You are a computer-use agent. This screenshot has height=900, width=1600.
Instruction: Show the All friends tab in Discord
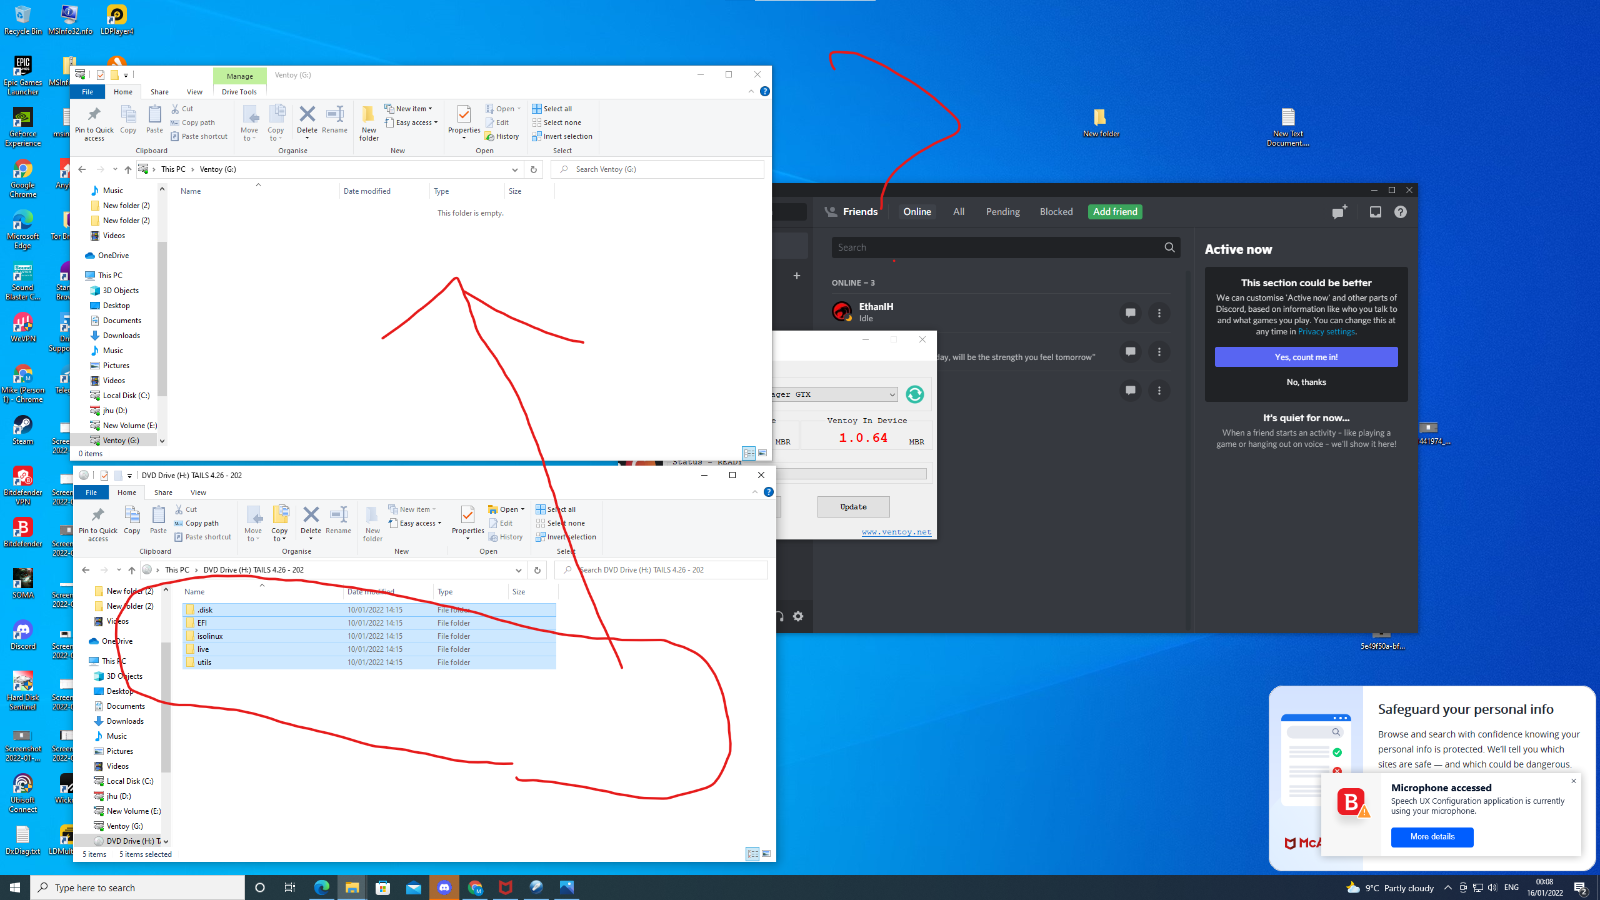[958, 212]
